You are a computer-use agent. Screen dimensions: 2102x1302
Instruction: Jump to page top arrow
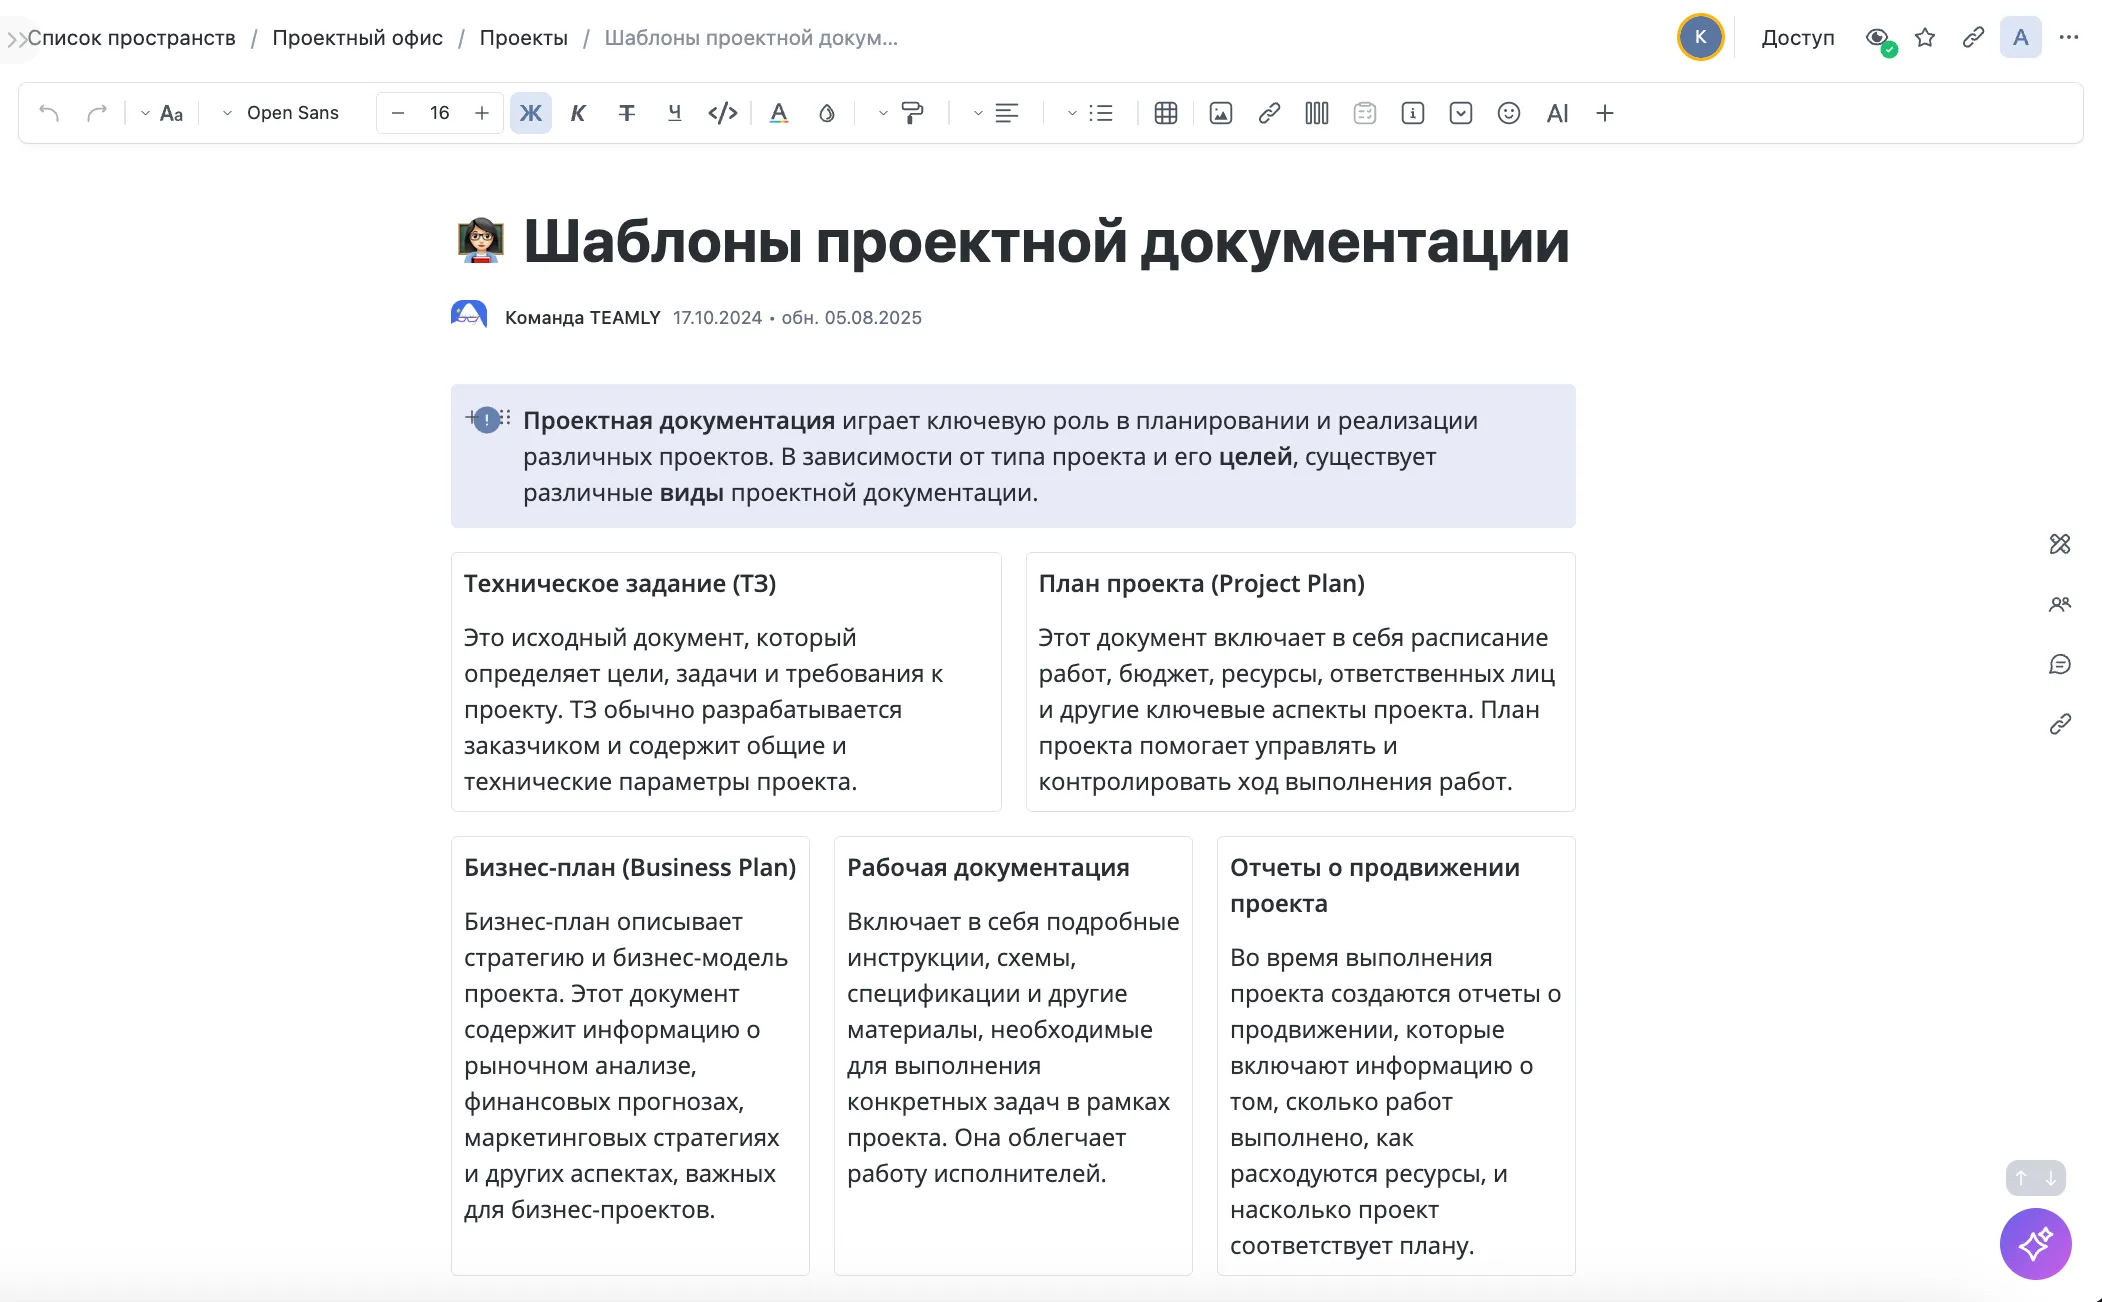pyautogui.click(x=2021, y=1178)
